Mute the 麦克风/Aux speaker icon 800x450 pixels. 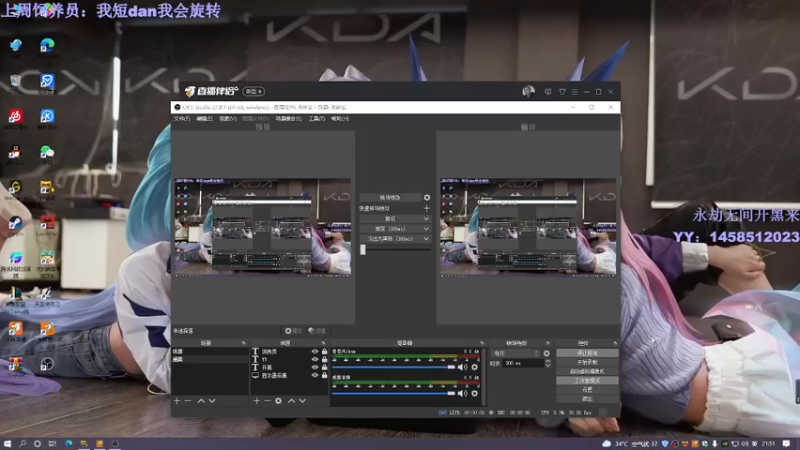point(462,367)
